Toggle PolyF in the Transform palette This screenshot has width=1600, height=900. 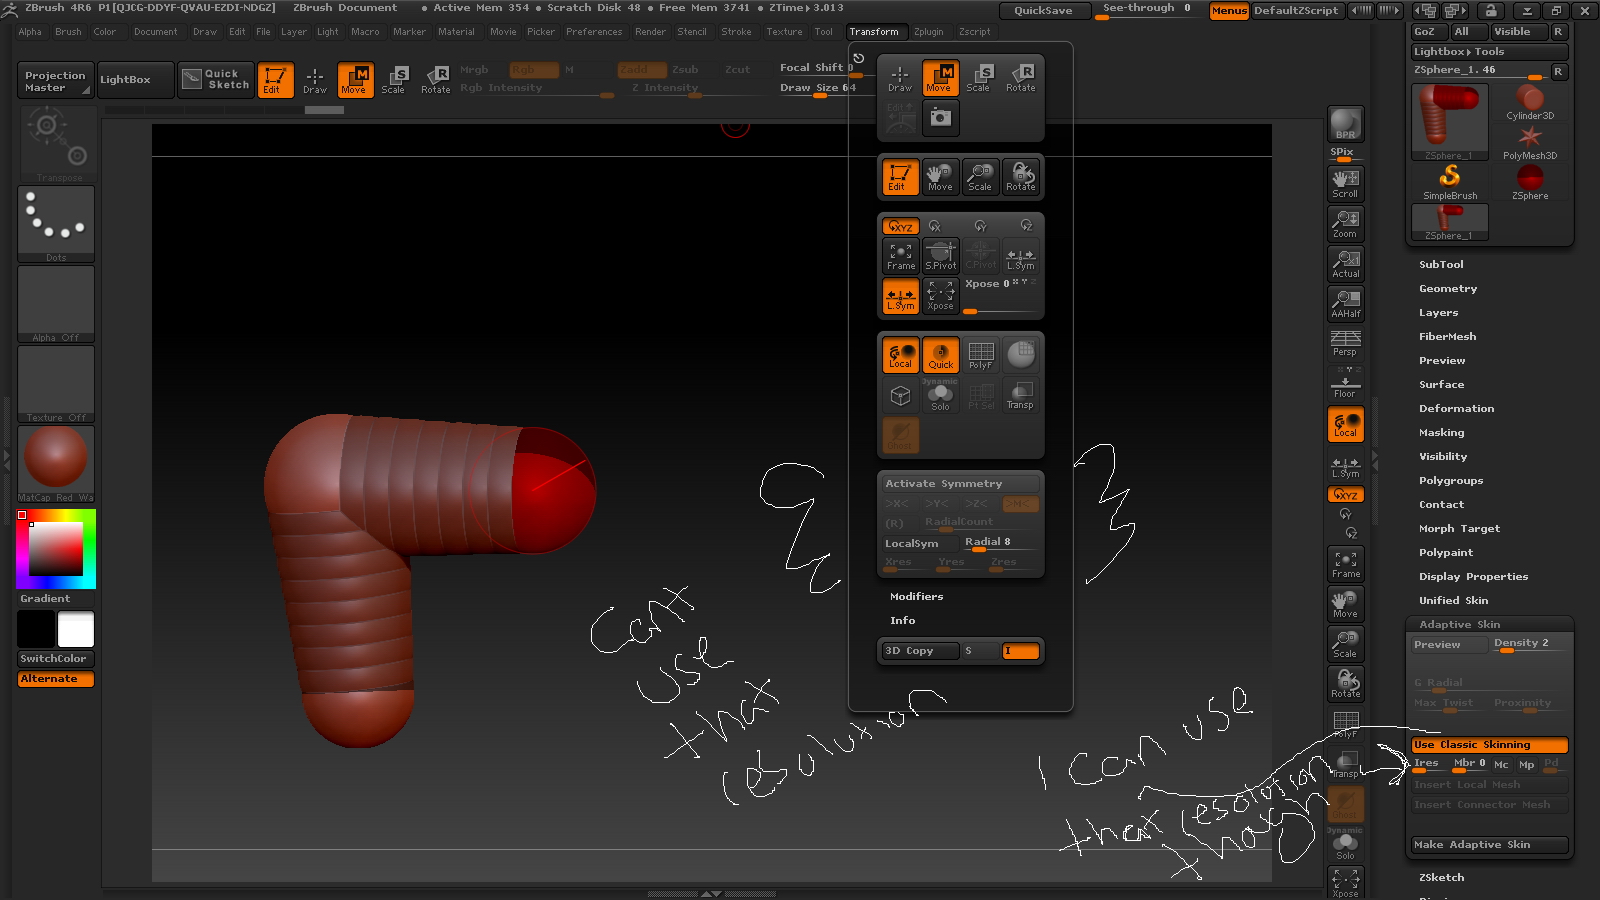point(980,355)
